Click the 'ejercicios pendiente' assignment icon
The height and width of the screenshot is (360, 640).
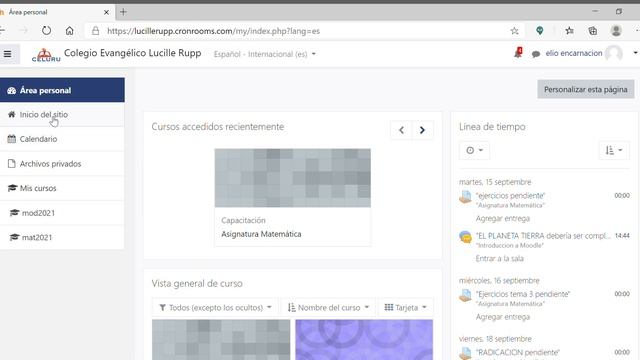coord(465,198)
